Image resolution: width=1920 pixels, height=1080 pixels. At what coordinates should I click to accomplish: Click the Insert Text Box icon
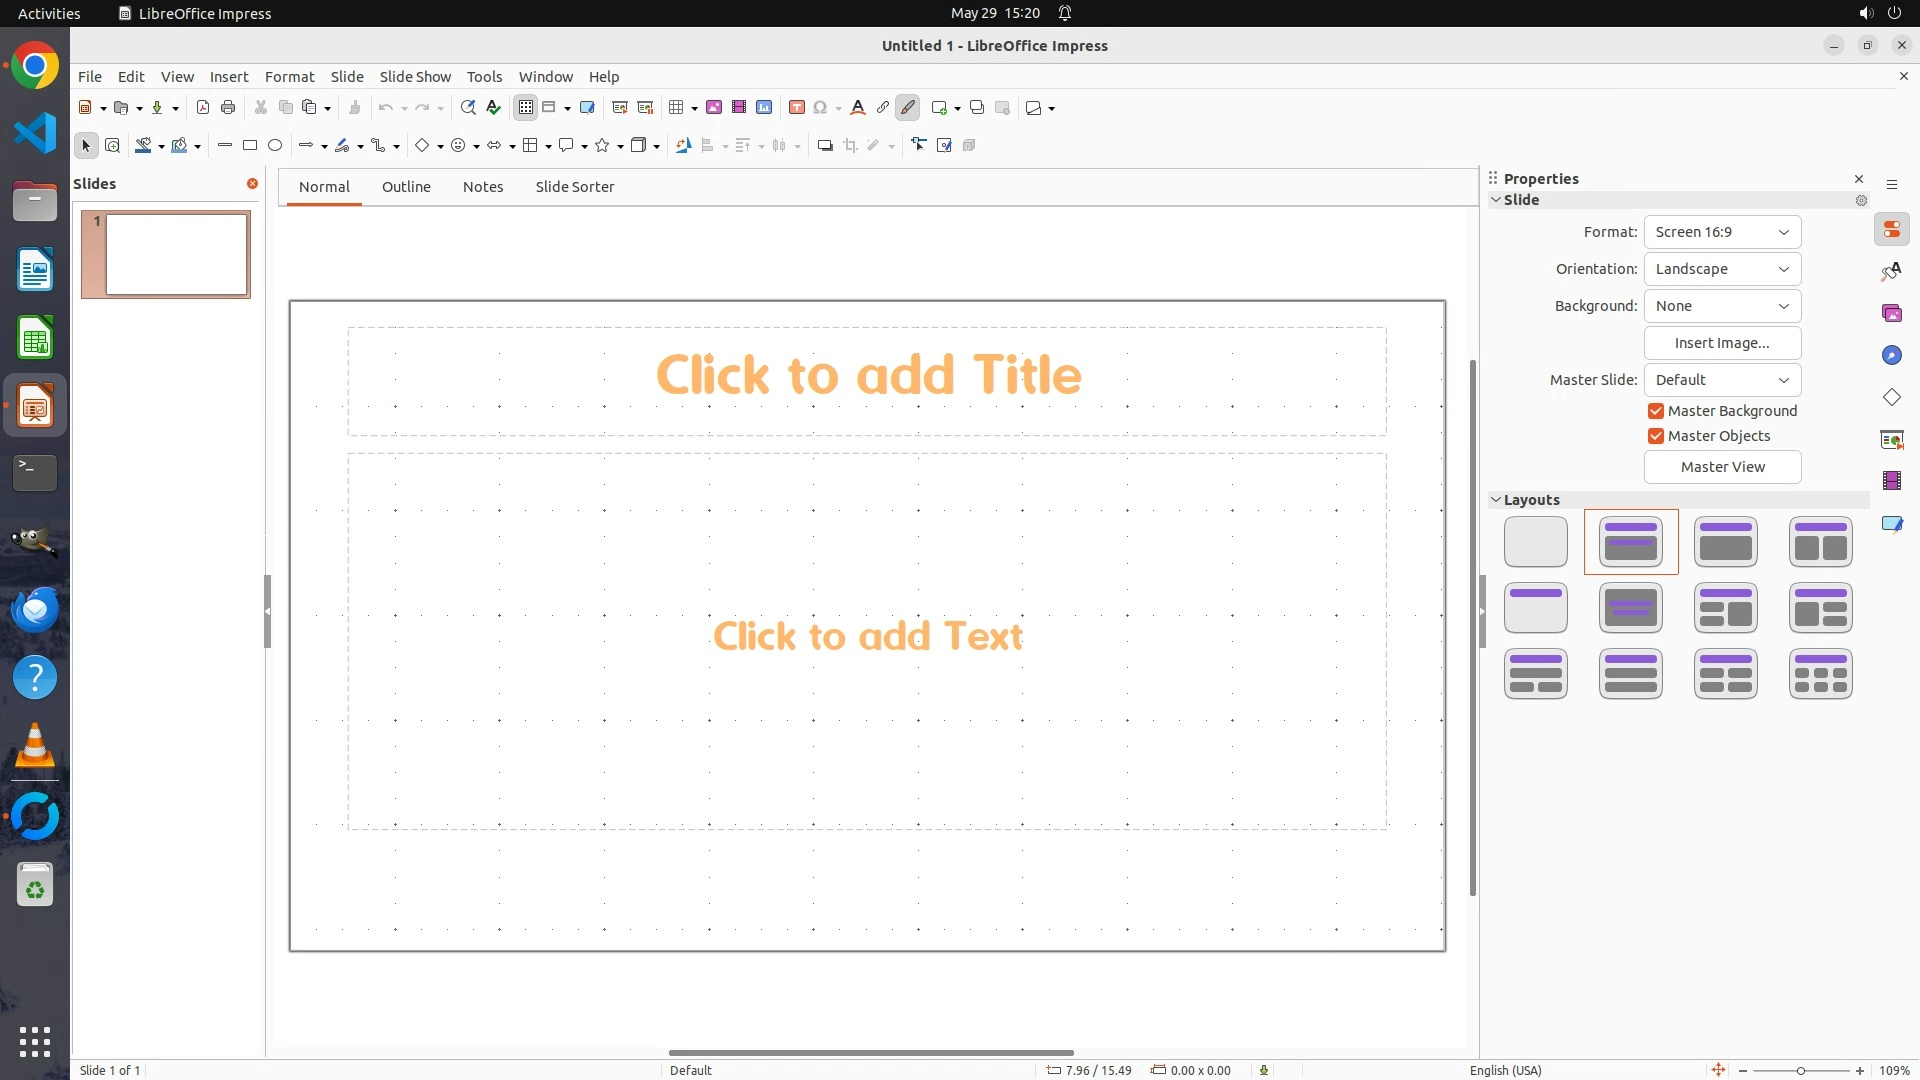click(797, 108)
